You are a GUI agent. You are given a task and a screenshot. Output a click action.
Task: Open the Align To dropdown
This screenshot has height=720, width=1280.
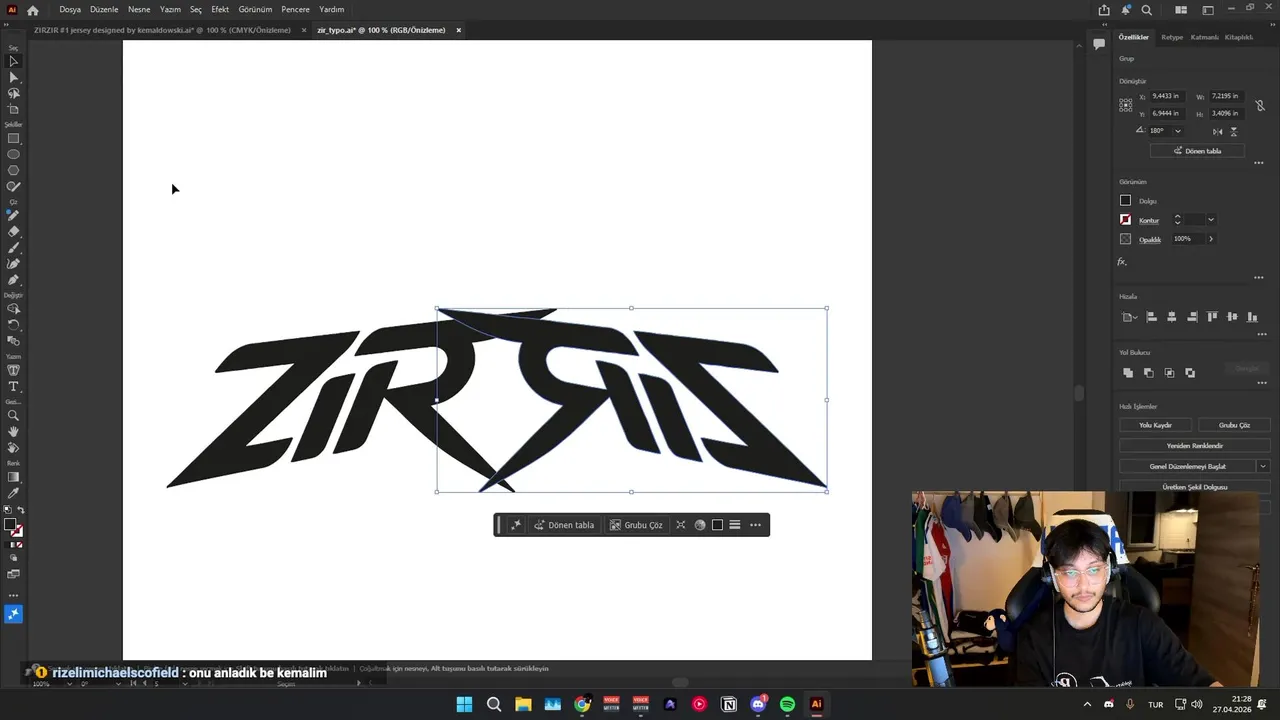(1130, 317)
